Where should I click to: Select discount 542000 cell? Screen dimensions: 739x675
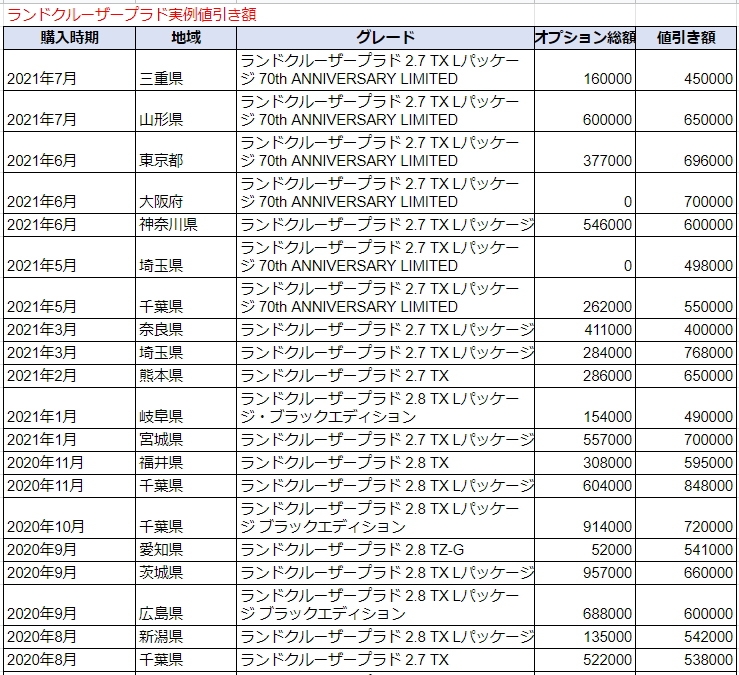click(686, 637)
